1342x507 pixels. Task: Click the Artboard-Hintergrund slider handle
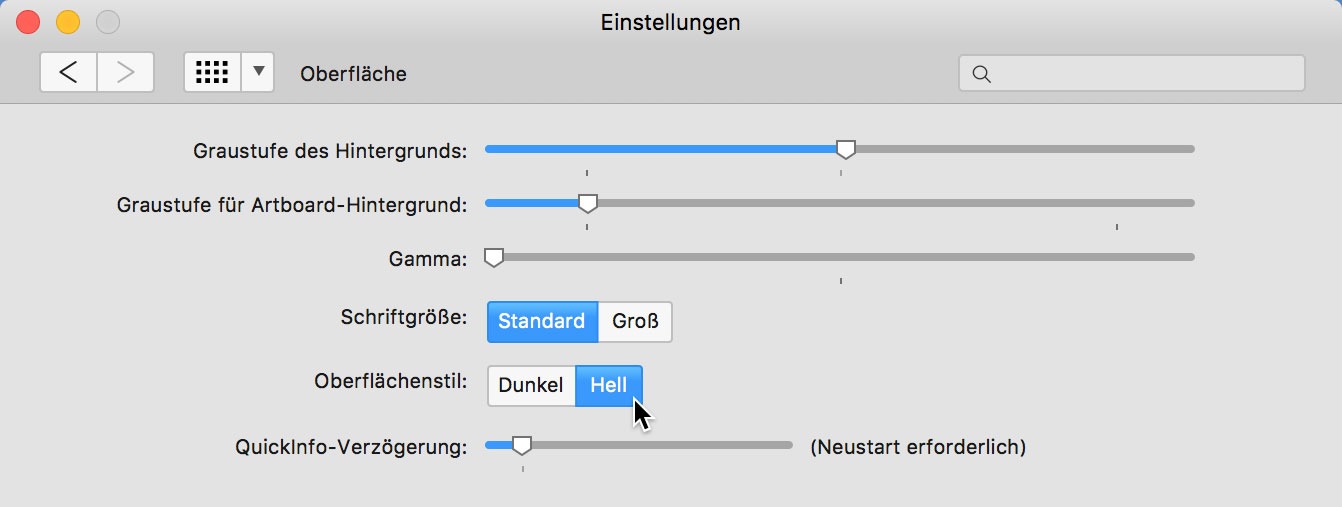(x=588, y=203)
